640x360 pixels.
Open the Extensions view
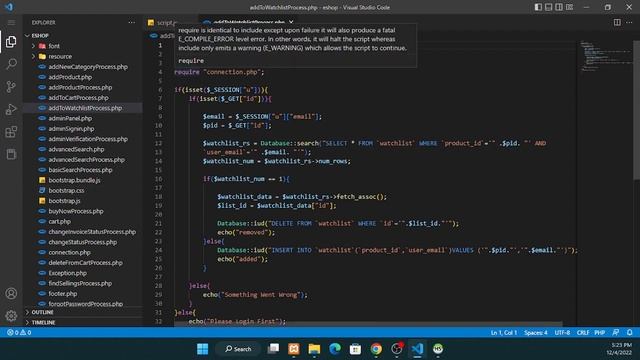click(x=11, y=132)
